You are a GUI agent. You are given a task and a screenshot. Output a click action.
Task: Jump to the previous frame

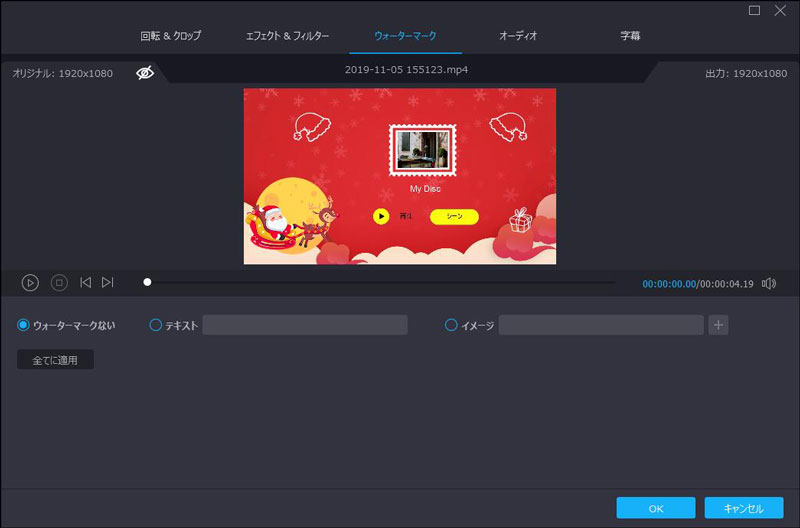85,283
